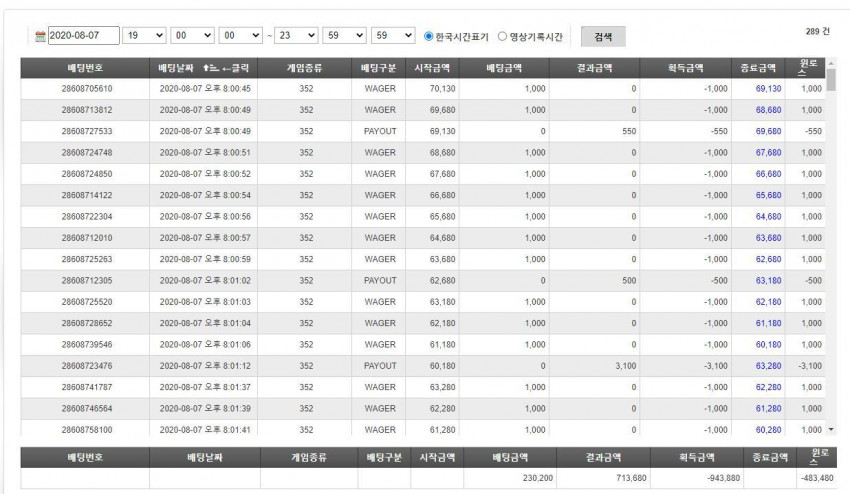Click the scrollbar down arrow
This screenshot has width=850, height=494.
(x=831, y=429)
